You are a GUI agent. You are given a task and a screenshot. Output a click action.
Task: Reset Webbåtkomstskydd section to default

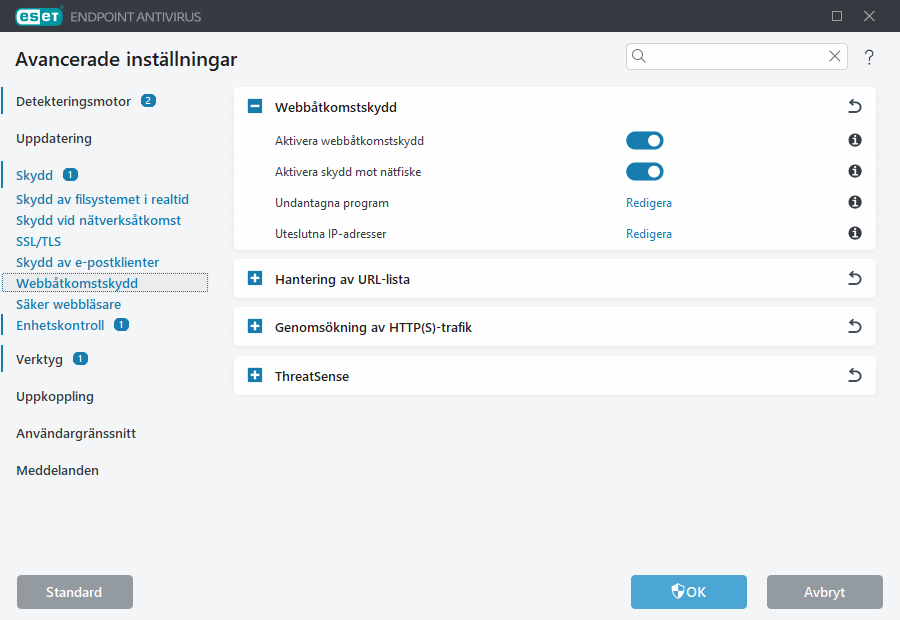[854, 105]
